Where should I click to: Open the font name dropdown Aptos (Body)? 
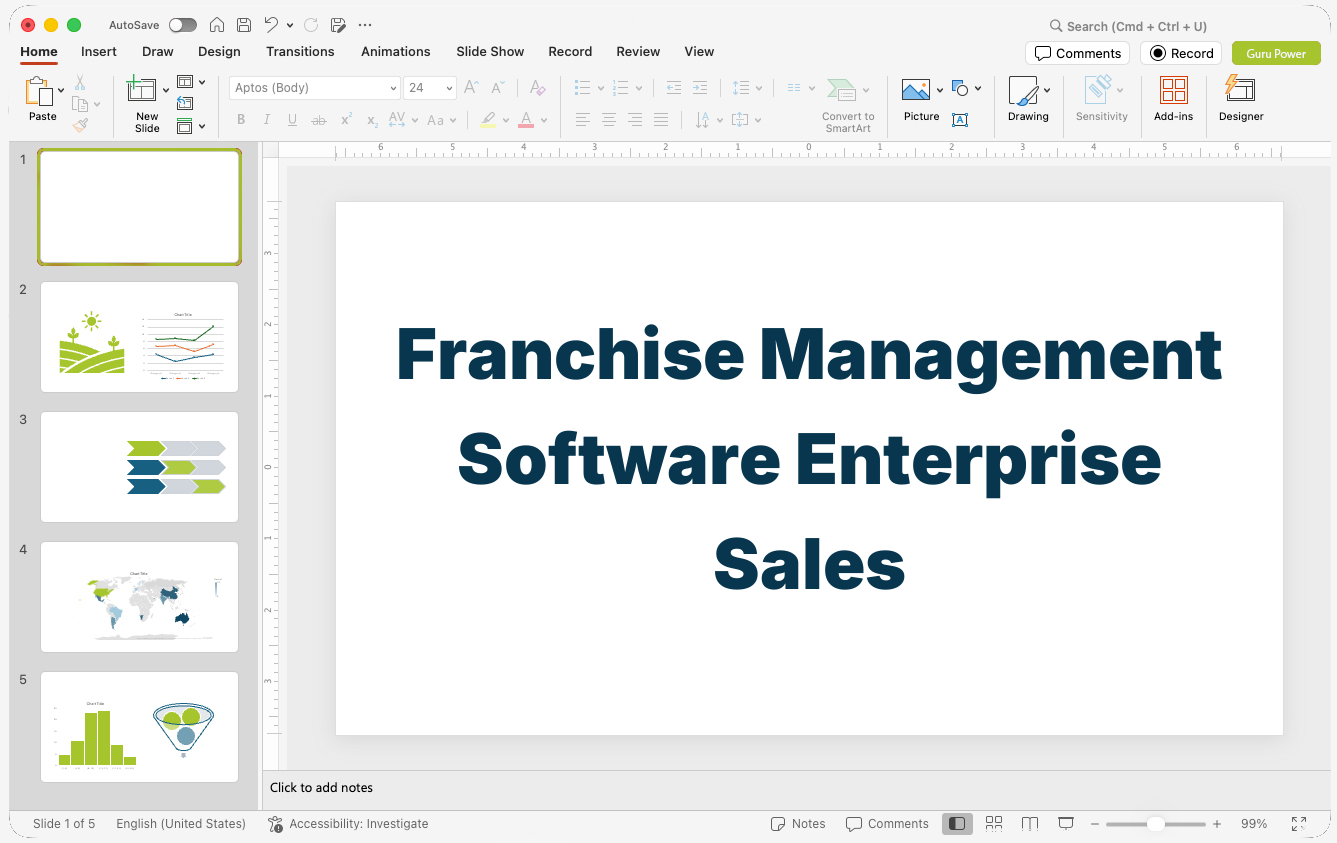click(315, 88)
